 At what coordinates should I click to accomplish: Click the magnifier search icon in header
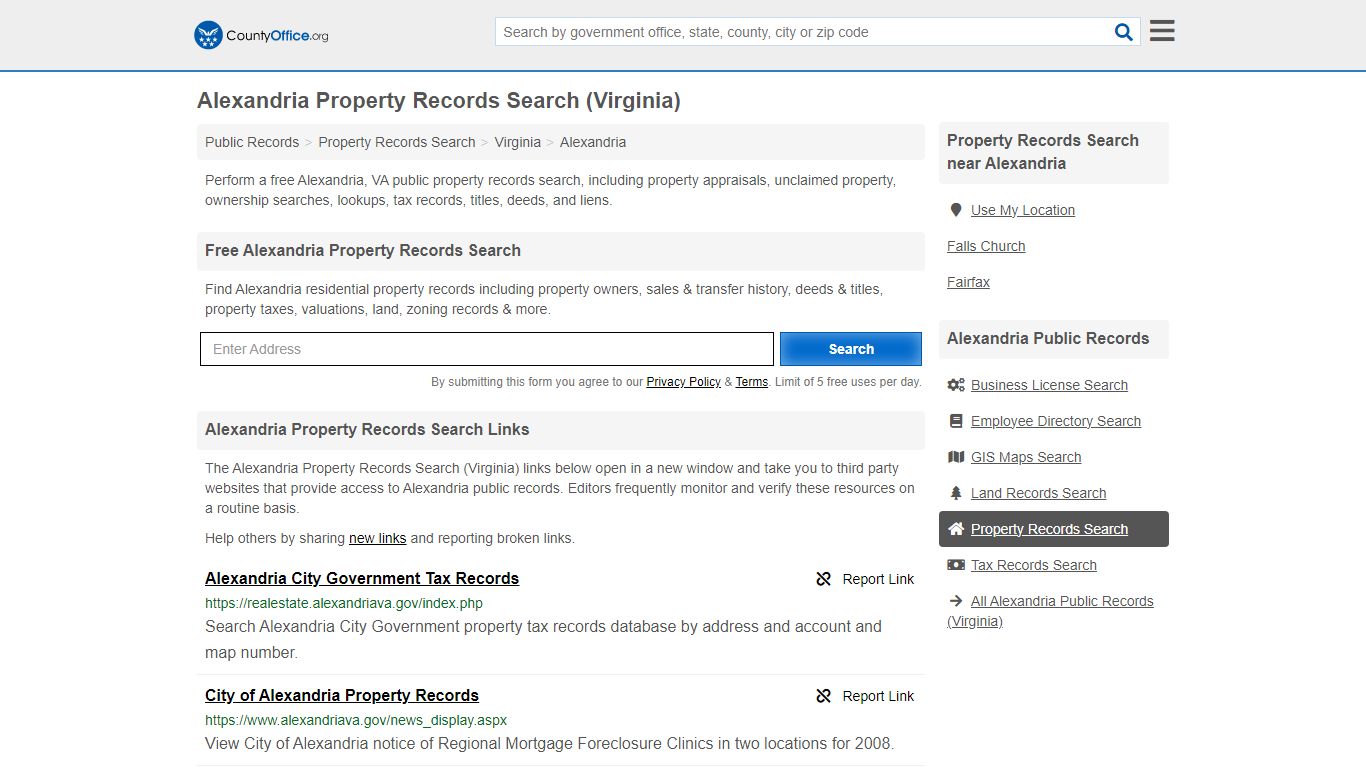click(1124, 32)
